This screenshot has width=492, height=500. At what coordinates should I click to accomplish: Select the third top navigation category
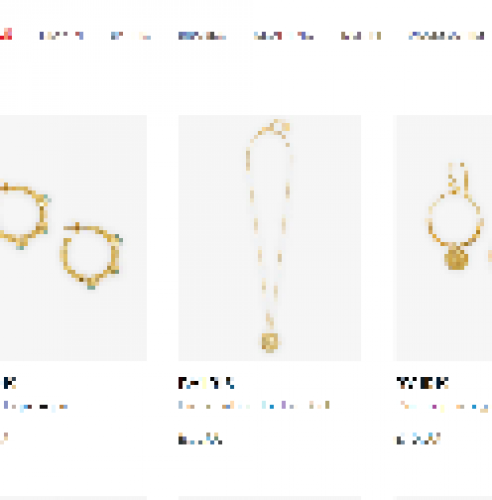pos(131,36)
